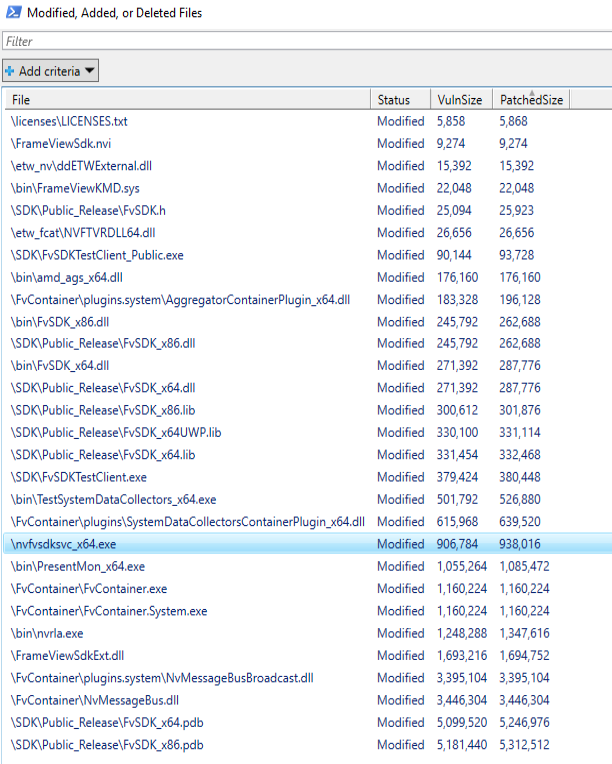Click PatchedSize value 938,016

tap(519, 544)
